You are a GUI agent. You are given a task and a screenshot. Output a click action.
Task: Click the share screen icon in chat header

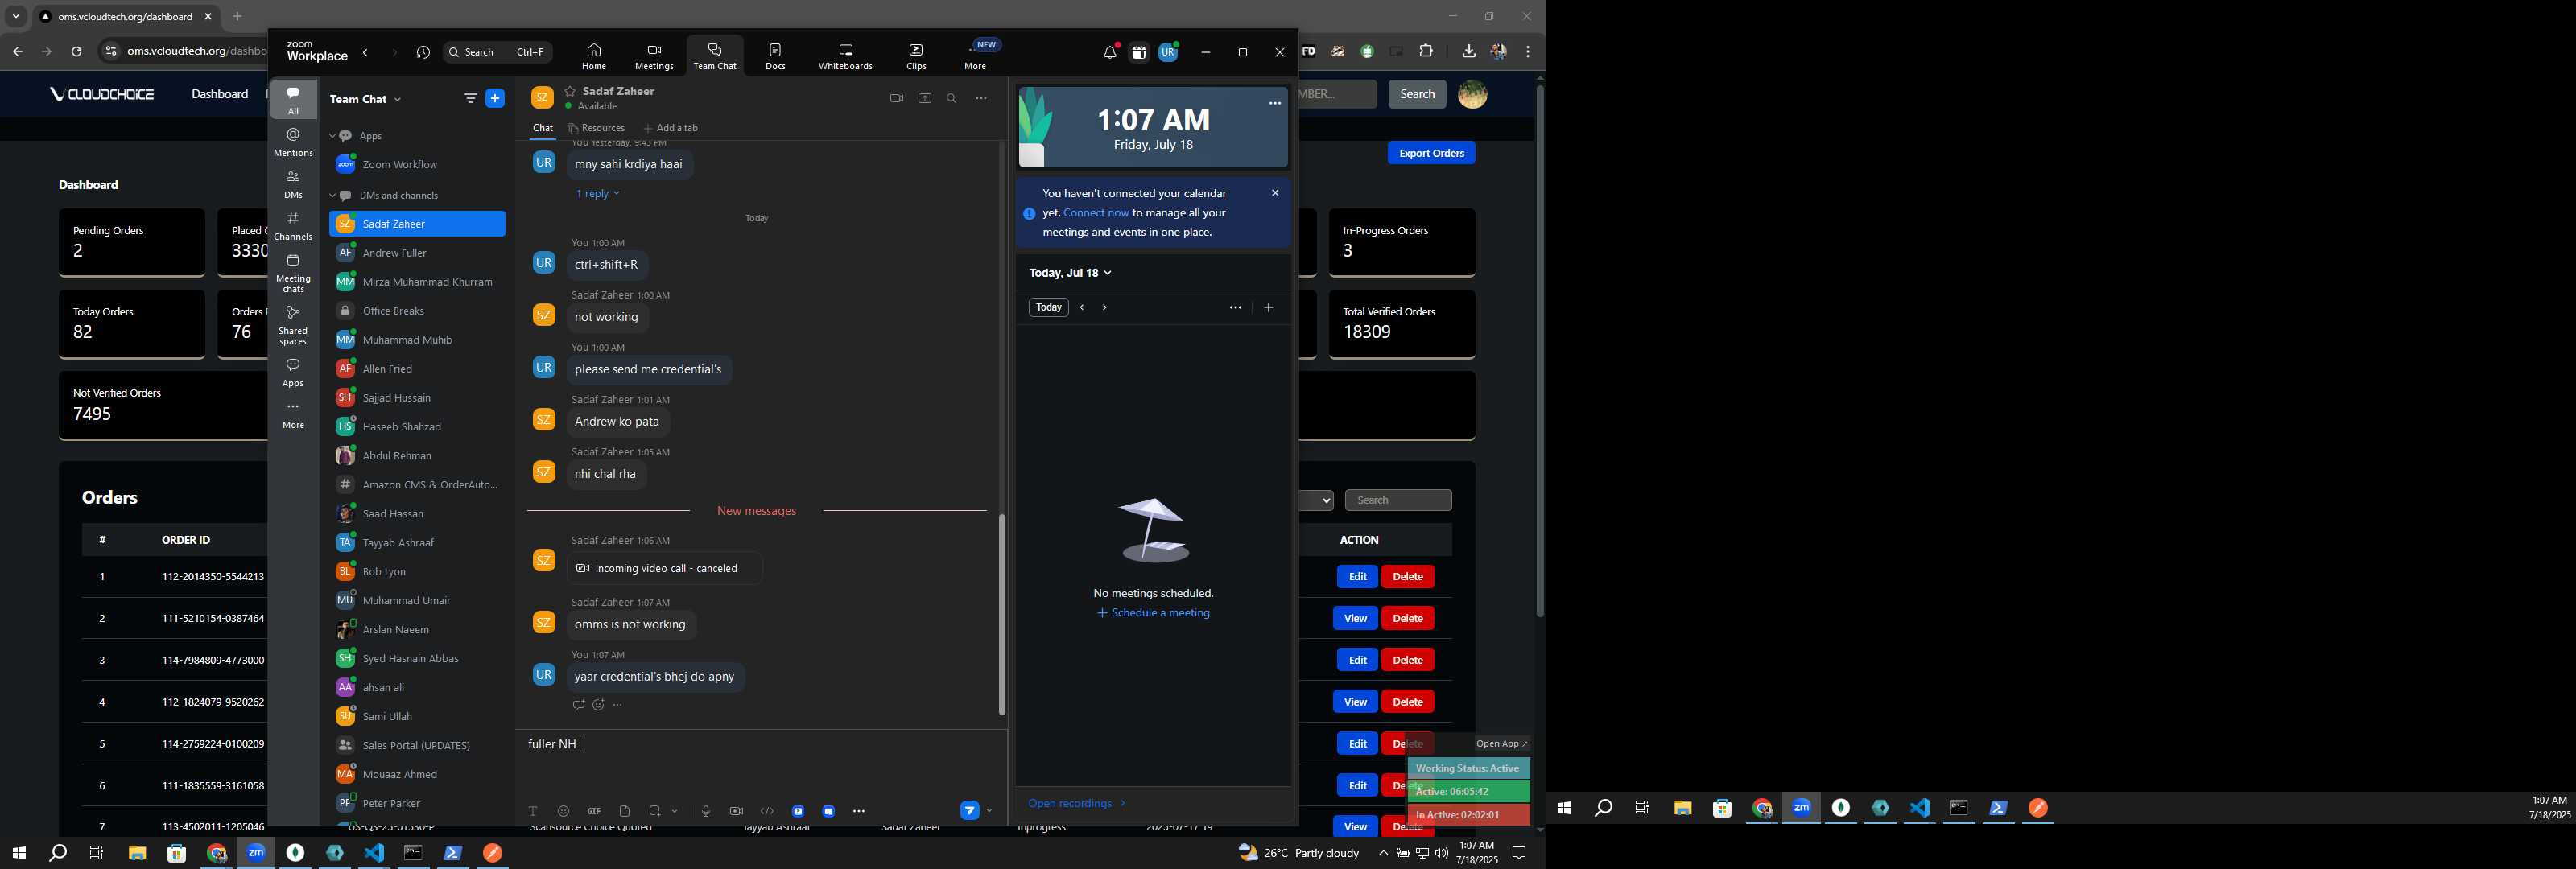coord(925,98)
